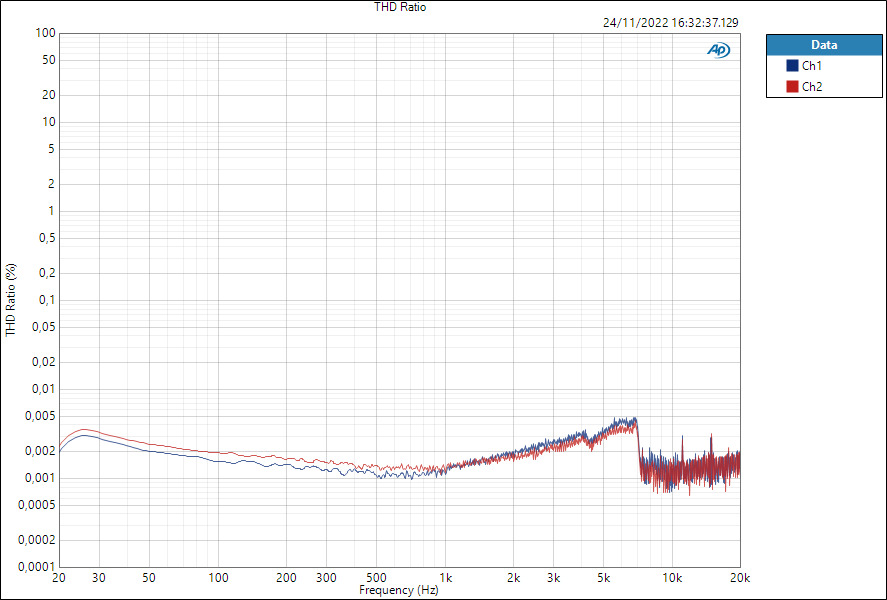Image resolution: width=887 pixels, height=600 pixels.
Task: Select the Ch2 red legend marker
Action: (792, 86)
